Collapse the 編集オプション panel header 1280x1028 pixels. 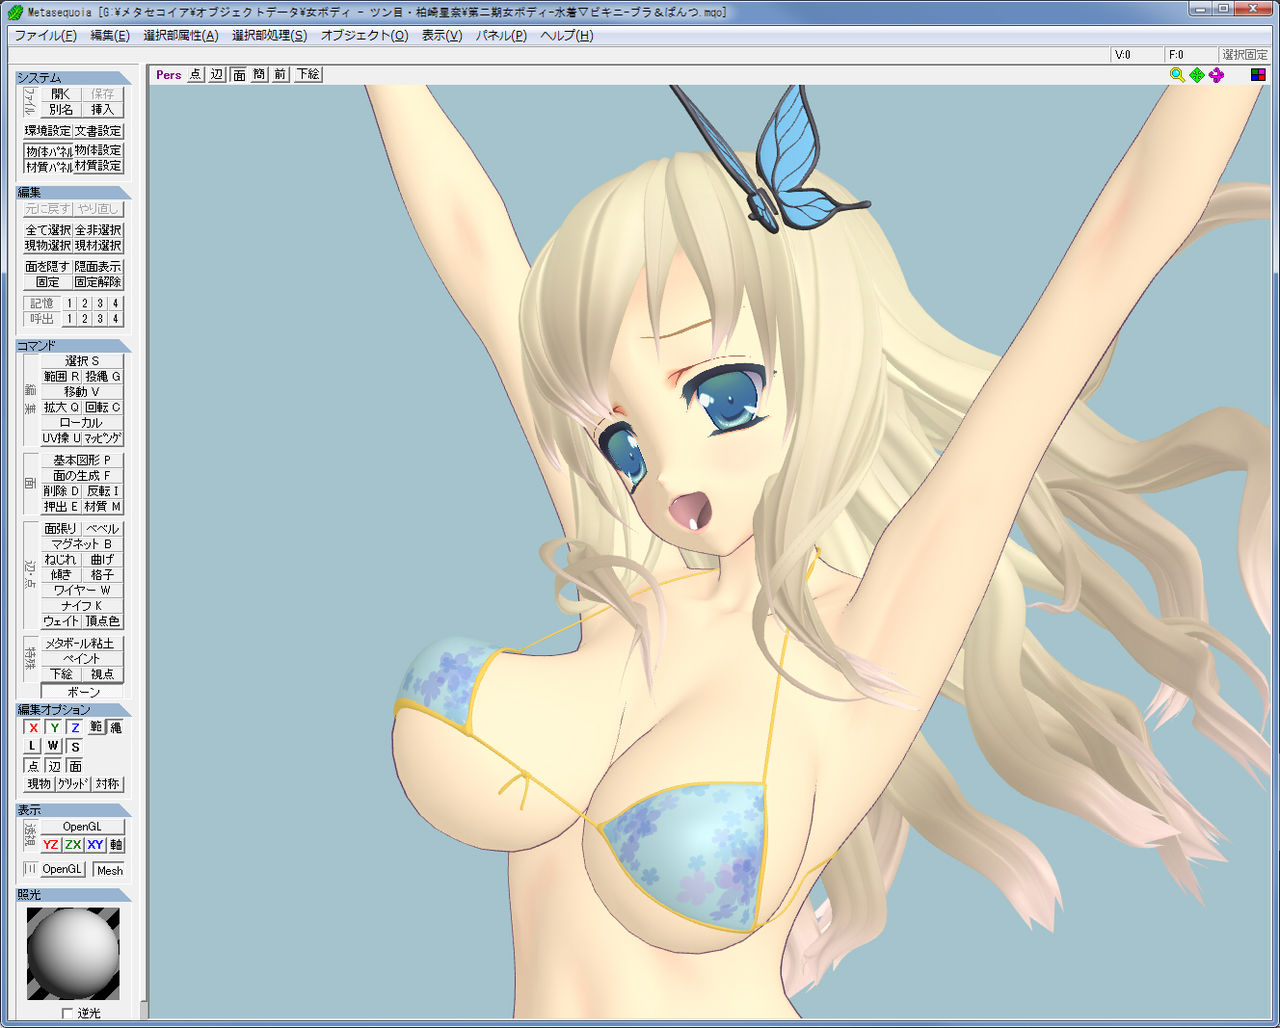[x=73, y=710]
